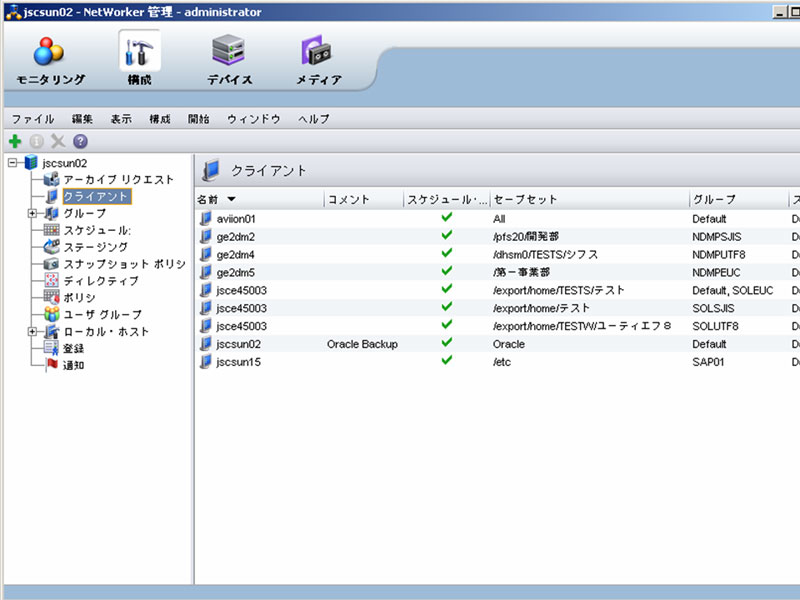Open the モニタリング (Monitoring) view icon

pyautogui.click(x=49, y=51)
